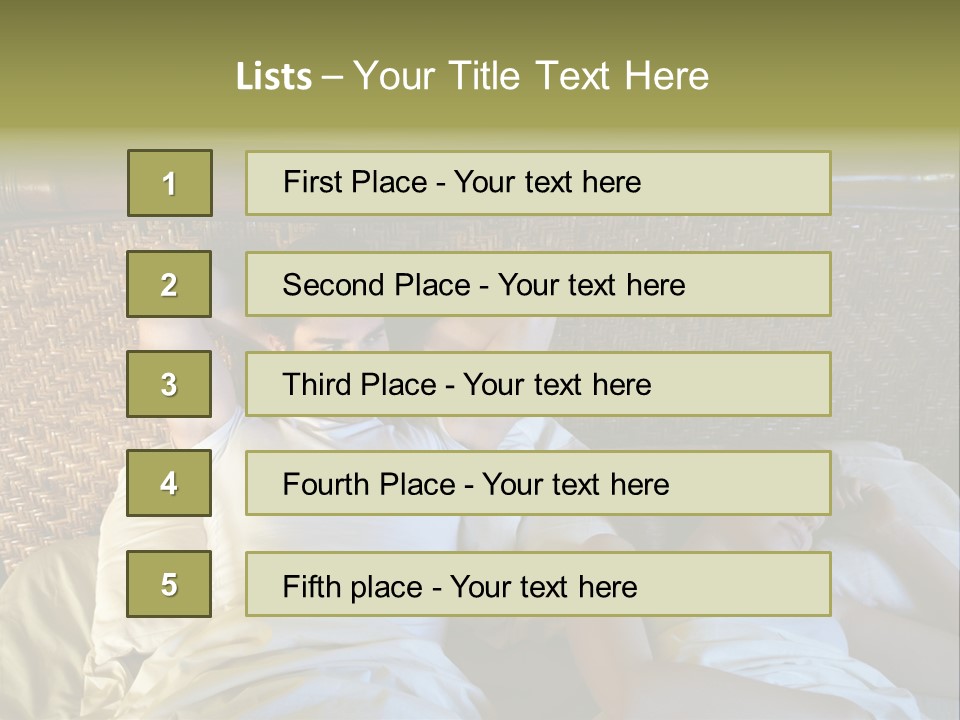Select the number 2 square
This screenshot has height=720, width=960.
(x=169, y=284)
